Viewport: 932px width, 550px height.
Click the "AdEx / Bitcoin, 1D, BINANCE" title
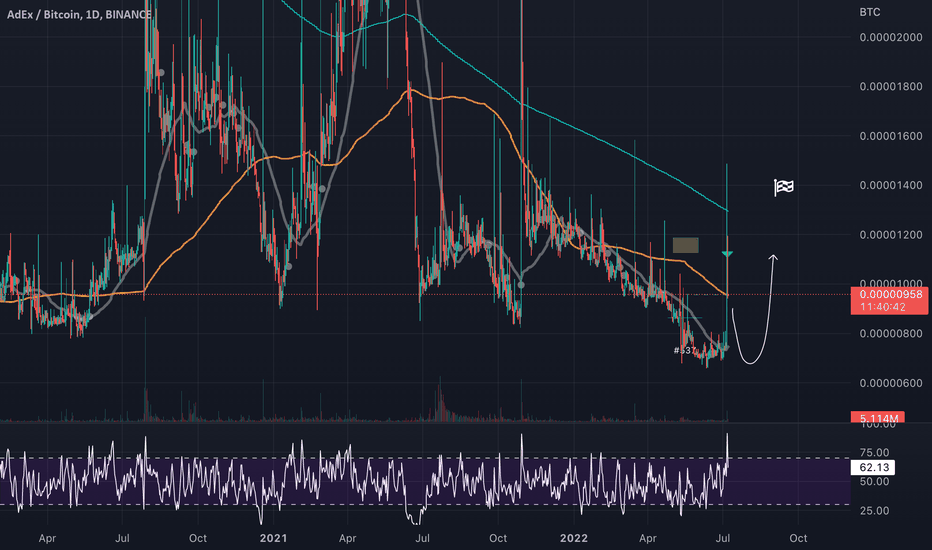point(79,14)
